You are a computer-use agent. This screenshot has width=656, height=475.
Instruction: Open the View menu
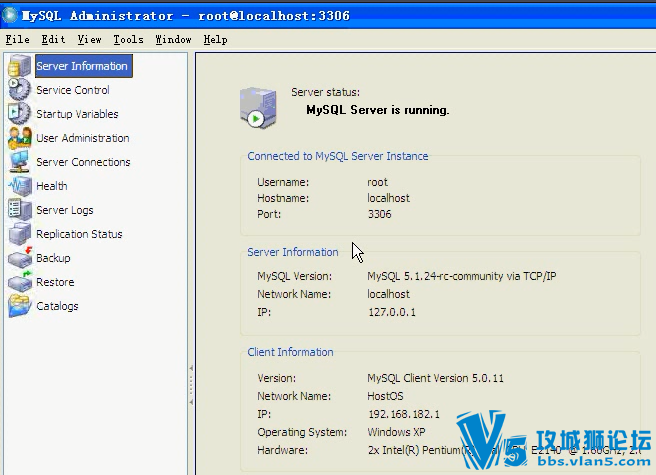[x=89, y=40]
